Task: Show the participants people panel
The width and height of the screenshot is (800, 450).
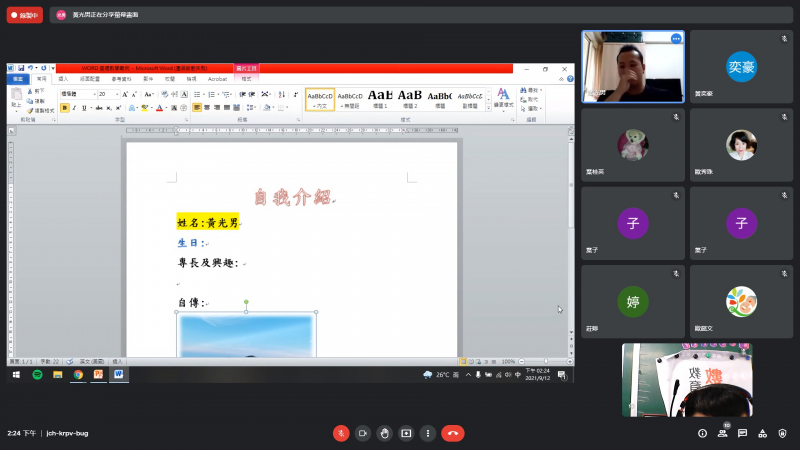Action: coord(722,433)
